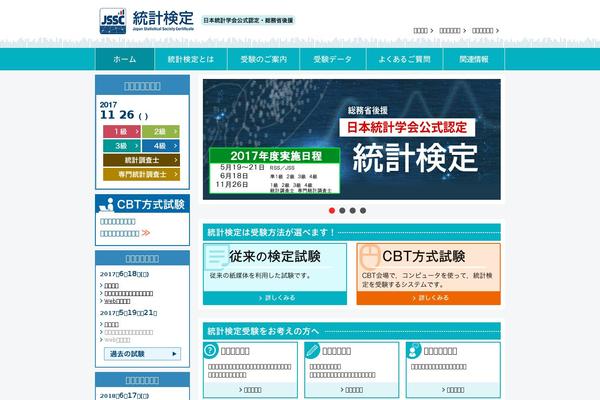Open the 統計検定とは menu item
Screen dimensions: 600x400
pos(191,59)
